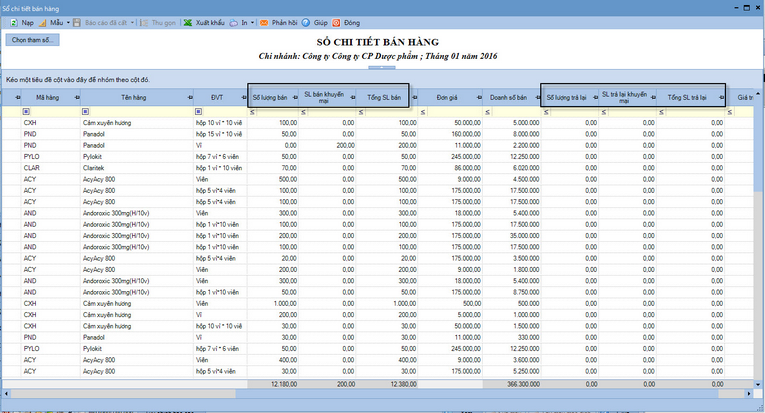
Task: Click the pin icon in Đơn giá header
Action: 479,98
